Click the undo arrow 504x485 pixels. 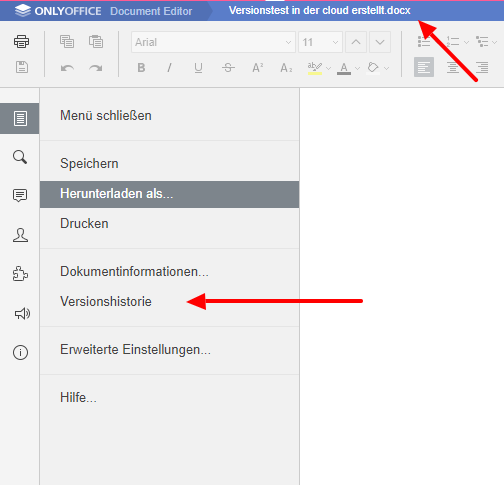[67, 68]
